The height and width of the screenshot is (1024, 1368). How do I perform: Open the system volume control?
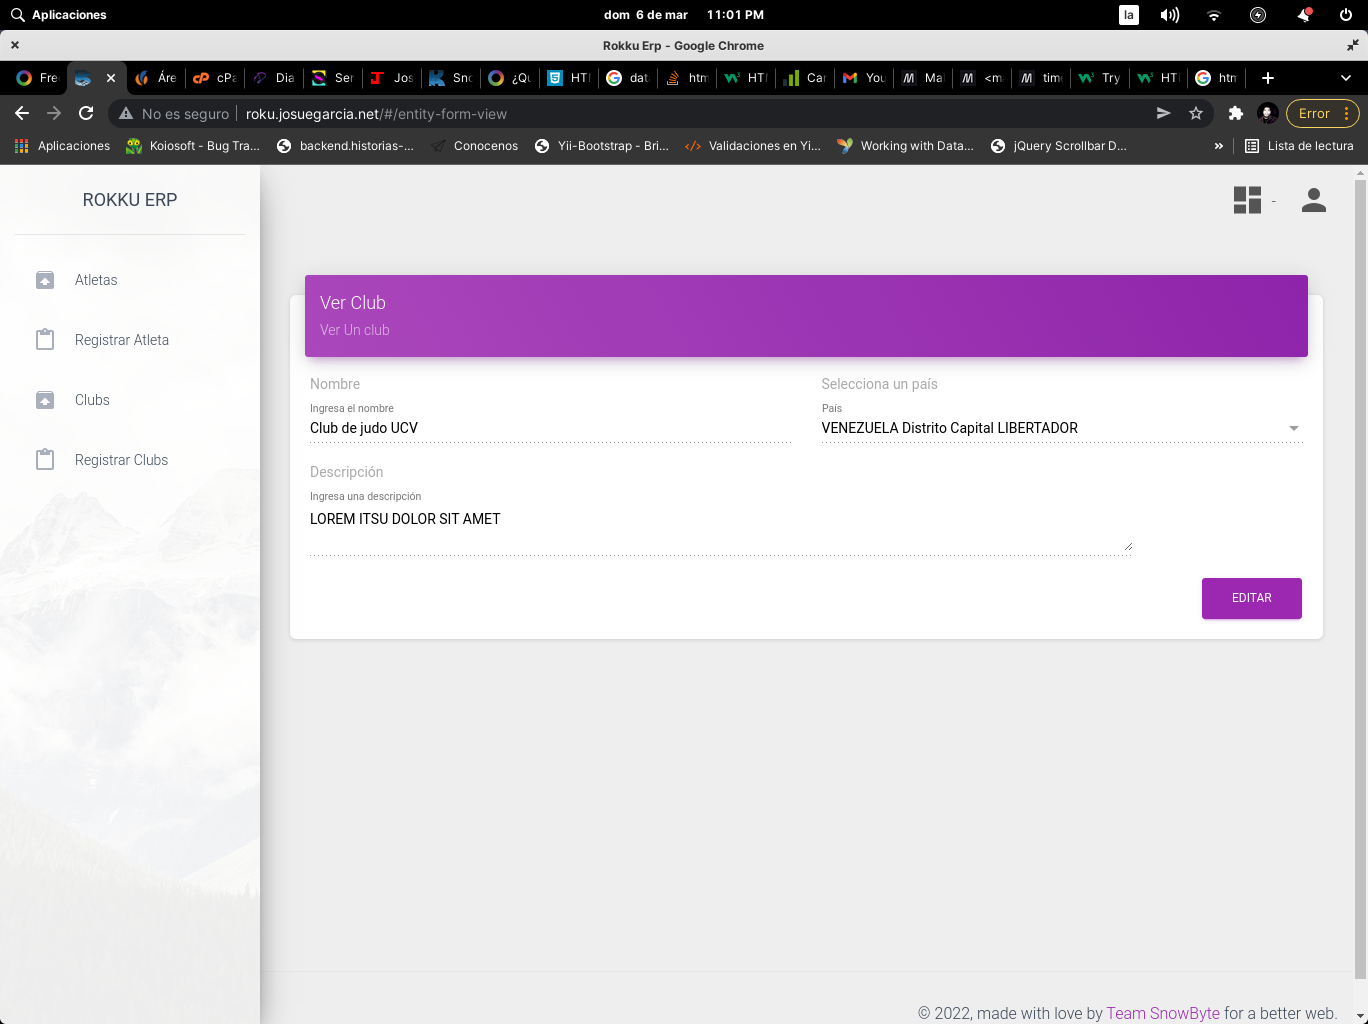pos(1169,15)
